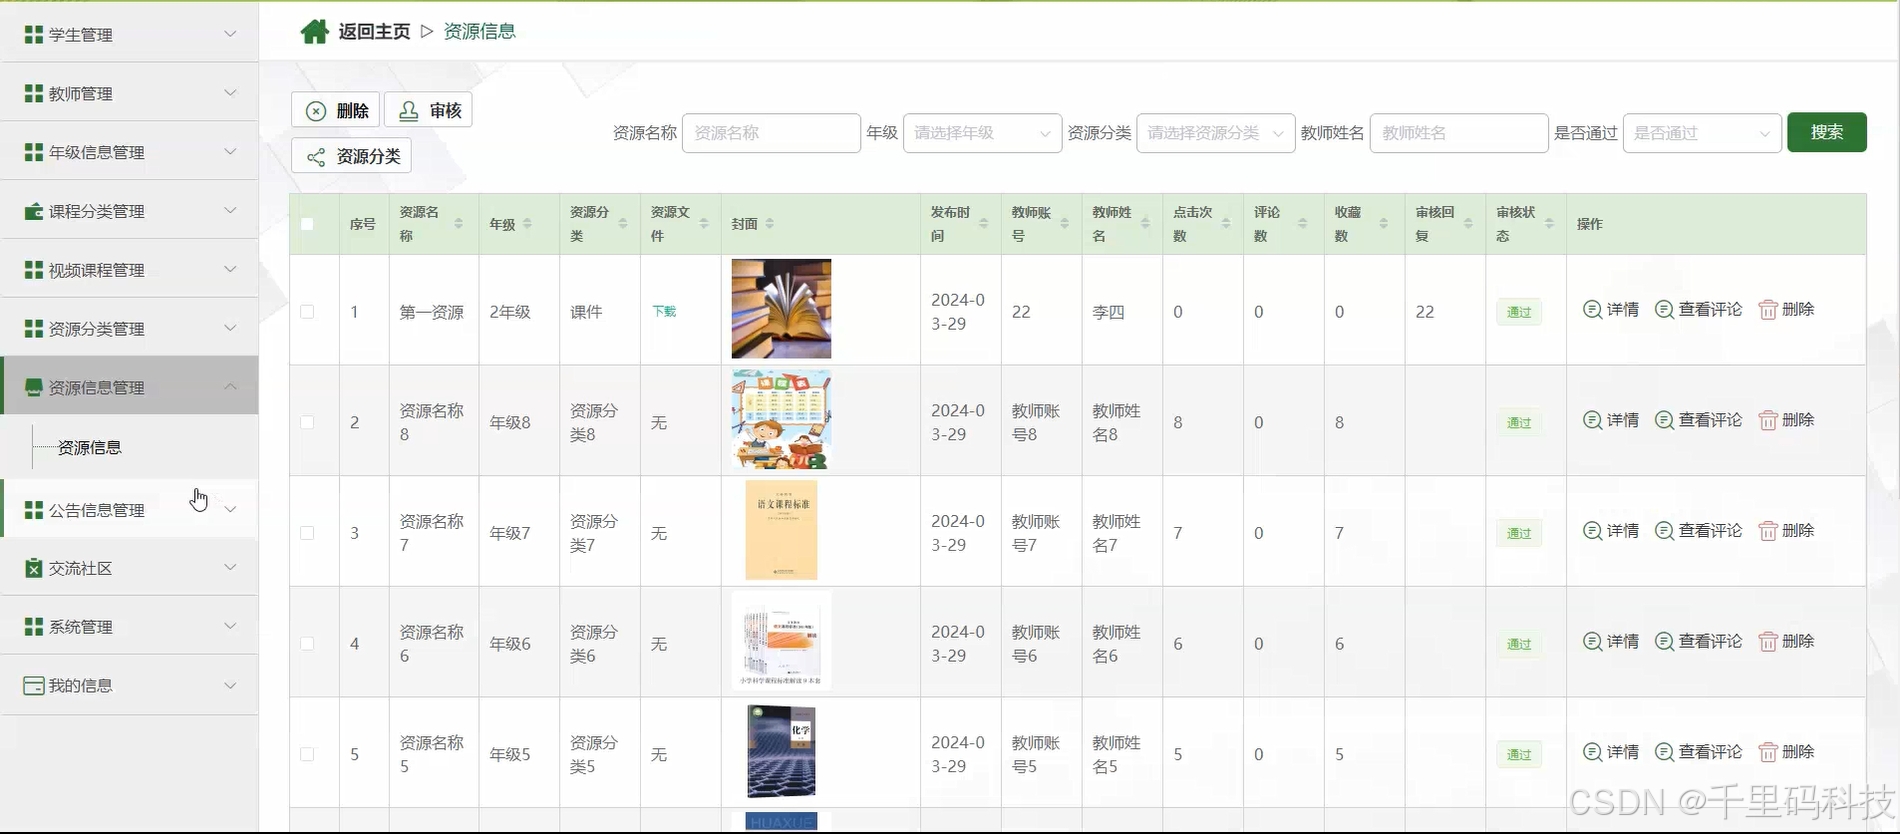Click the 资源分类管理 grid icon
This screenshot has height=834, width=1900.
[x=34, y=329]
